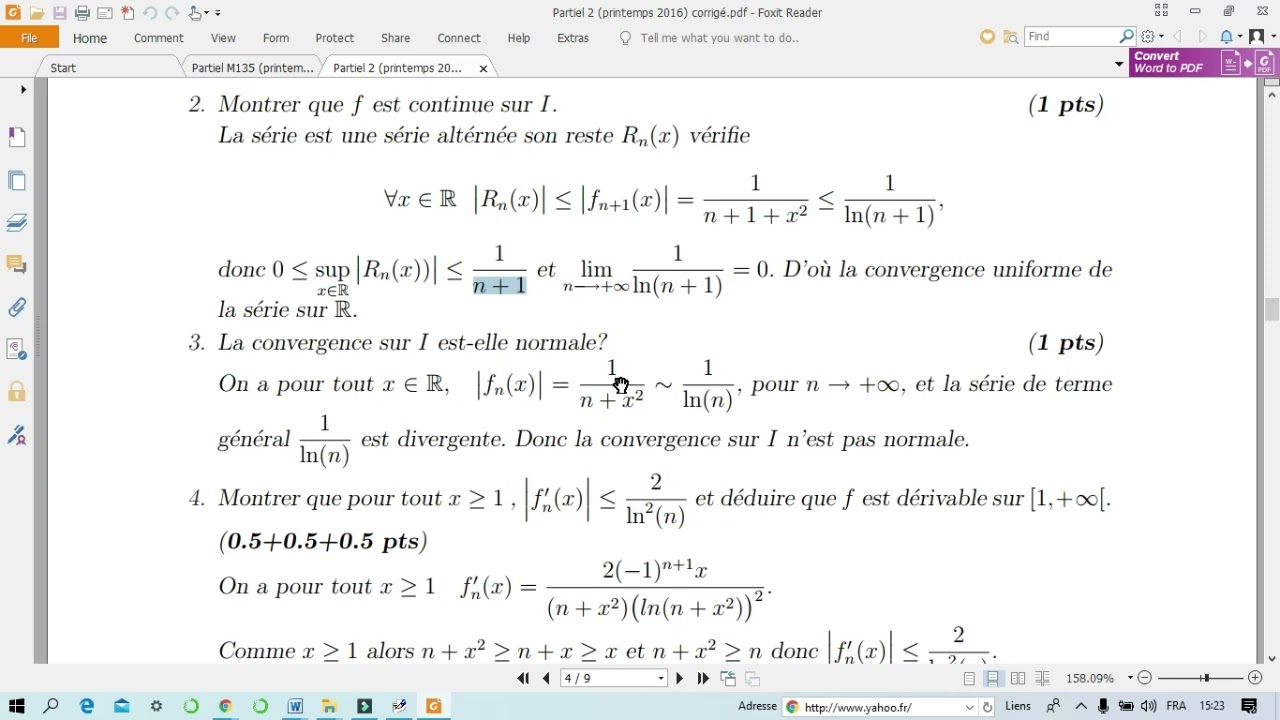The width and height of the screenshot is (1280, 720).
Task: Open the Protect ribbon tab
Action: (335, 38)
